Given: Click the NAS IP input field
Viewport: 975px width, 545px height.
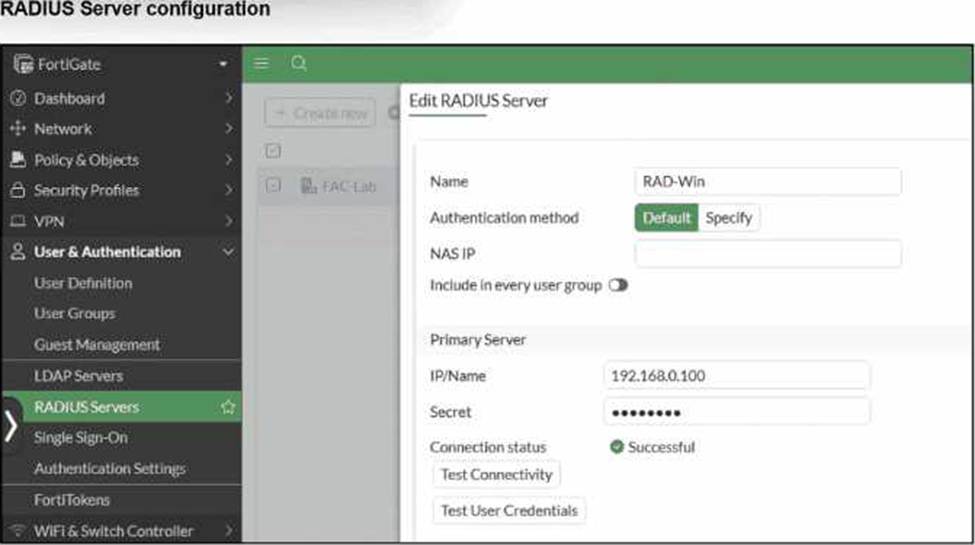Looking at the screenshot, I should click(x=767, y=254).
